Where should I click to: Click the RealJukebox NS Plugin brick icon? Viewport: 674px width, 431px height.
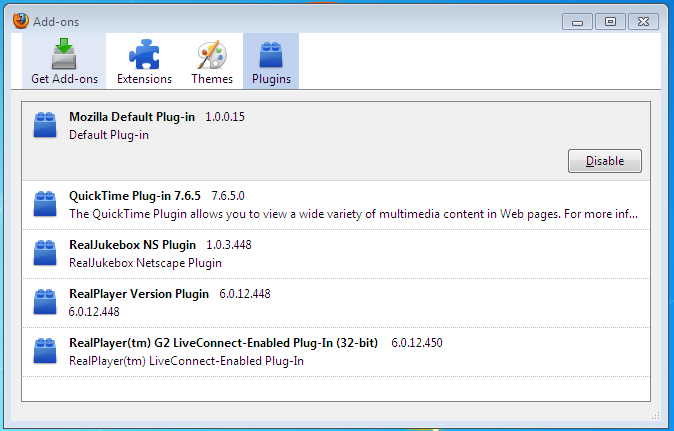[x=45, y=253]
